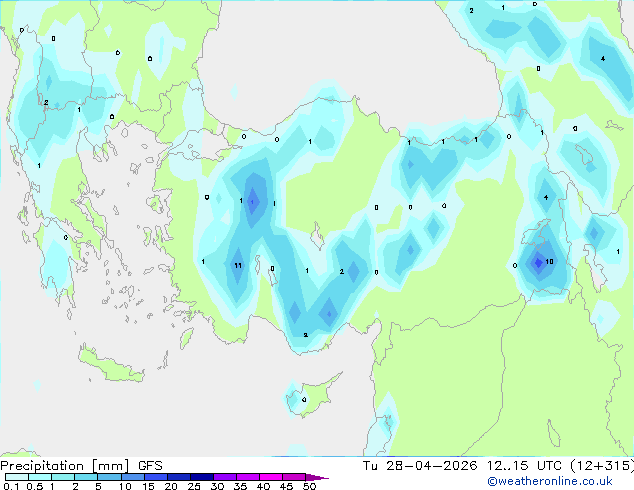Screen dimensions: 634x490
Task: Click the 25 legend scale label
Action: (x=194, y=486)
